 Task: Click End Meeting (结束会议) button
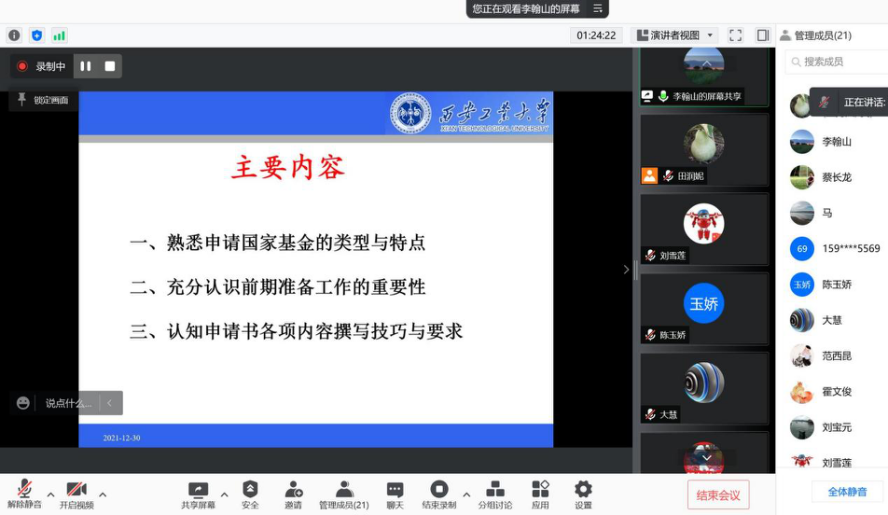(718, 495)
